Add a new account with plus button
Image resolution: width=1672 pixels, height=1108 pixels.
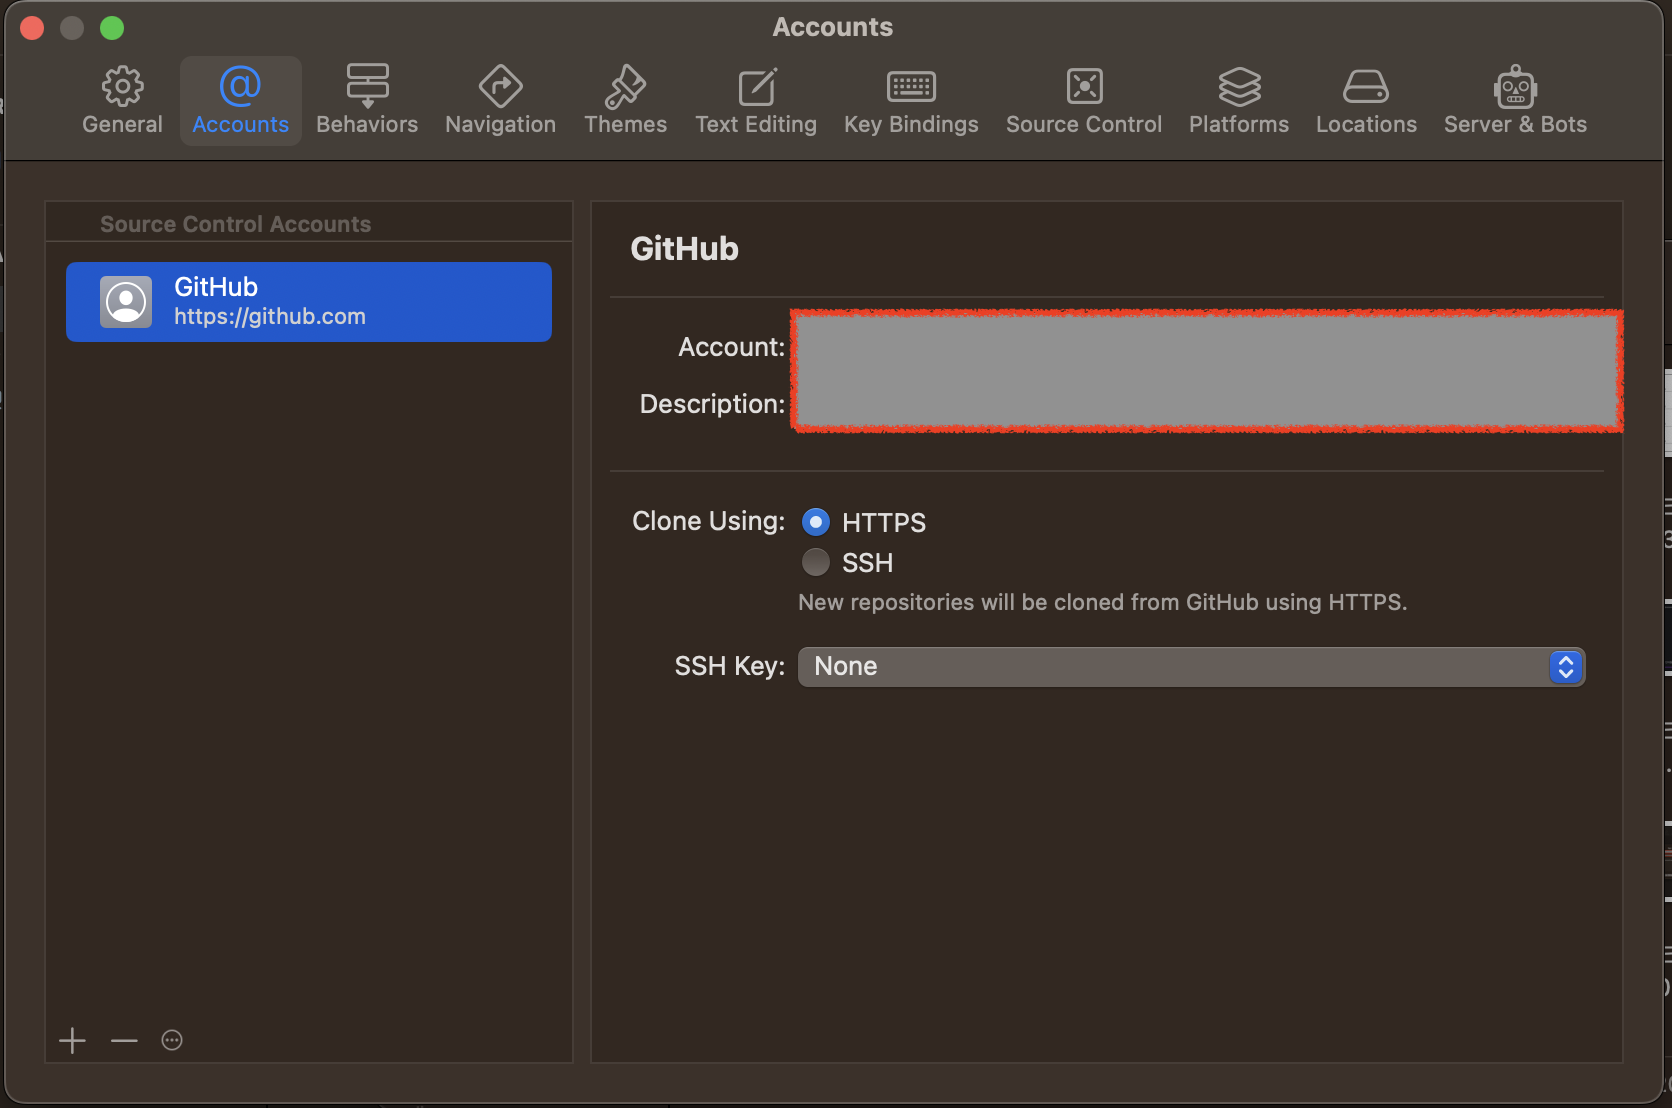[x=72, y=1040]
